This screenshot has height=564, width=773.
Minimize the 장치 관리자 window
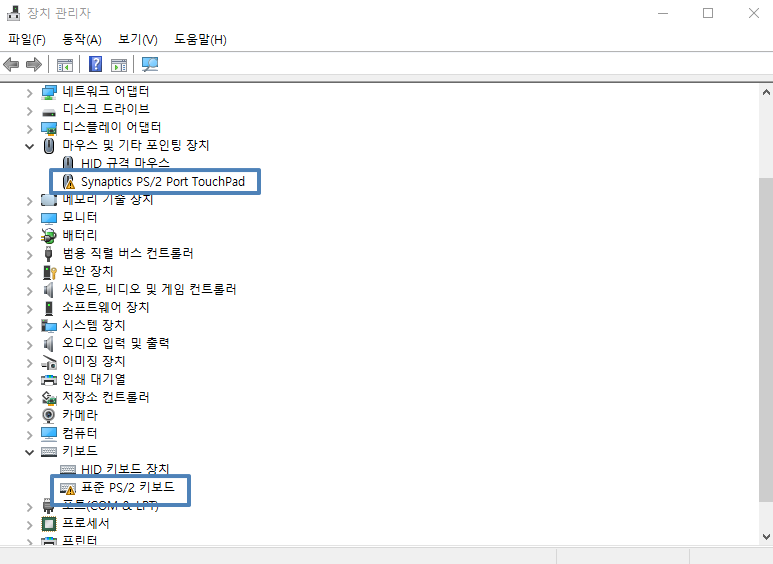(663, 13)
